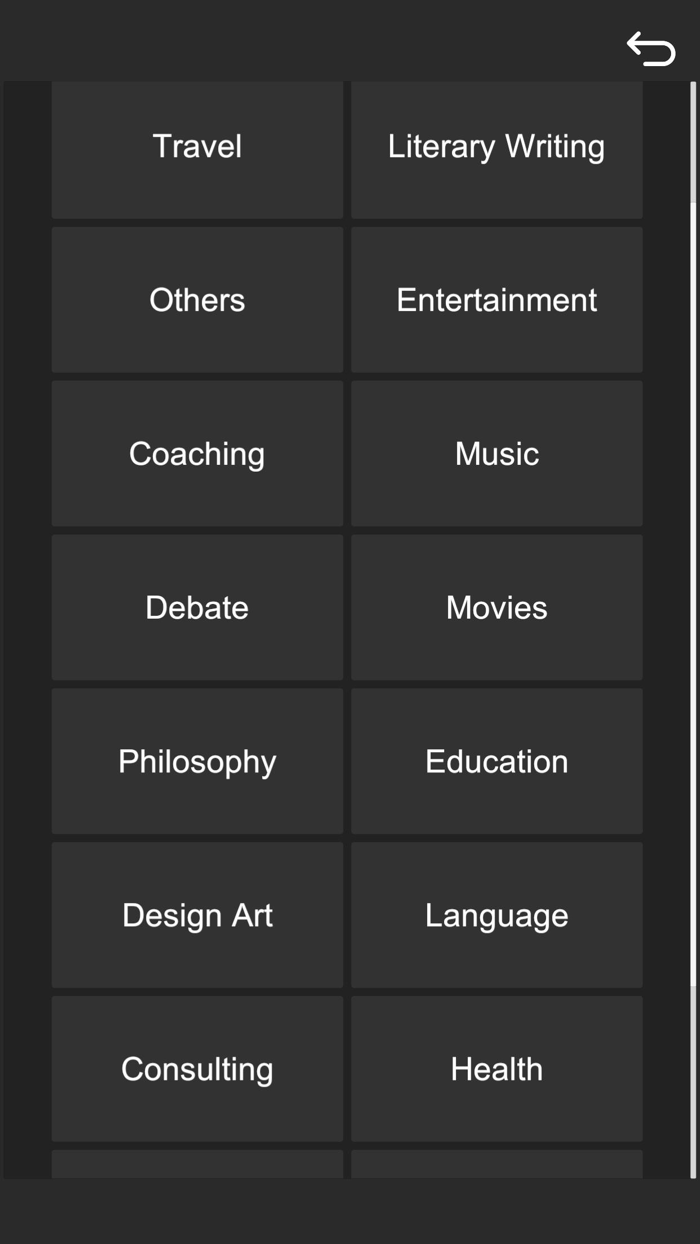Select the Movies category
This screenshot has width=700, height=1244.
496,608
